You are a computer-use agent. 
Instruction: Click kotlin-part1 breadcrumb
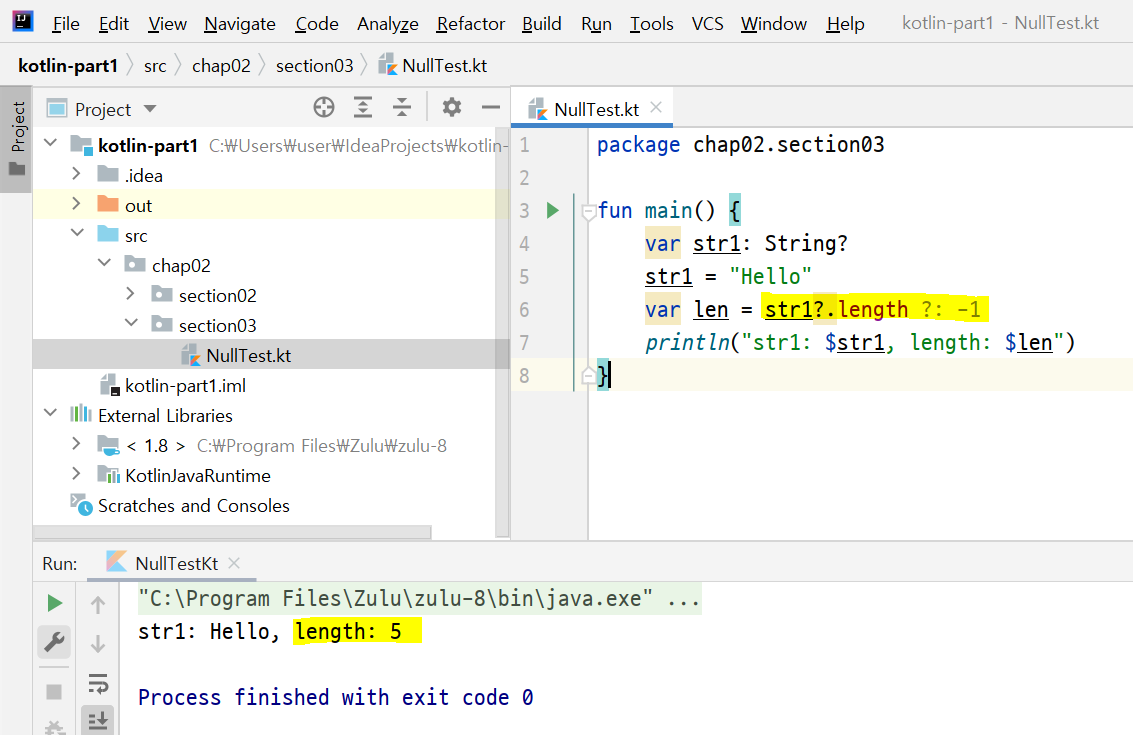[x=68, y=66]
